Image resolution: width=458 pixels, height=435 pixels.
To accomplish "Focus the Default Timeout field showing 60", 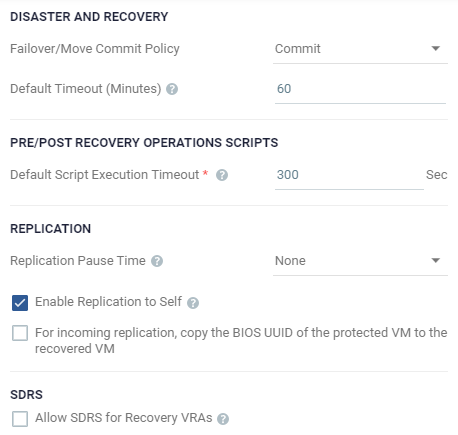I will pos(360,89).
